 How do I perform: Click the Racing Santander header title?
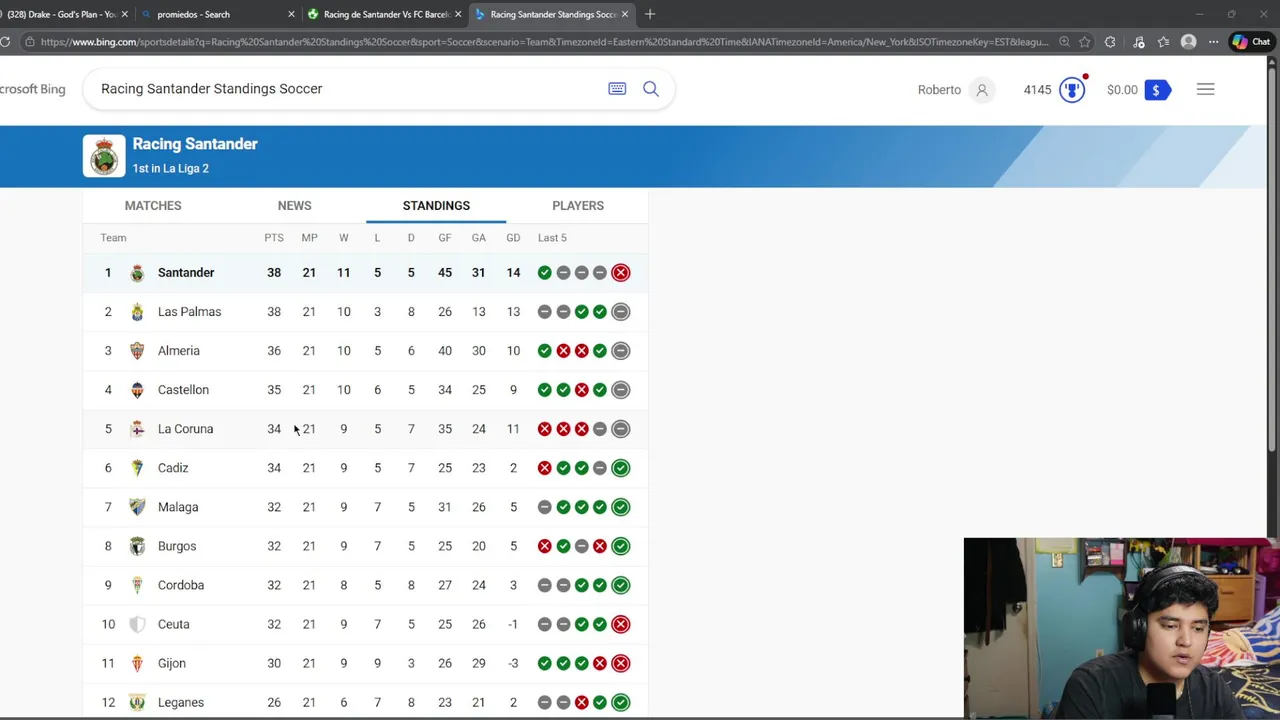[195, 144]
